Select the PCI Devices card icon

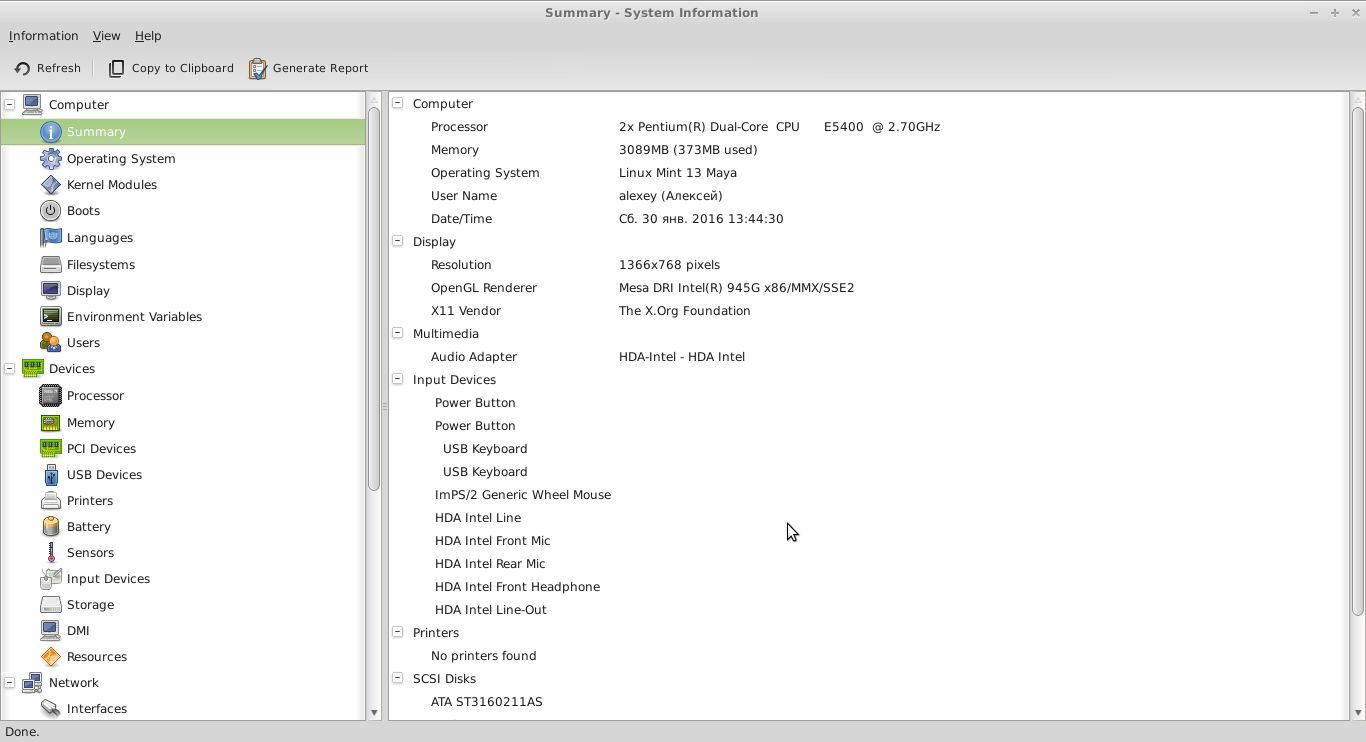50,449
